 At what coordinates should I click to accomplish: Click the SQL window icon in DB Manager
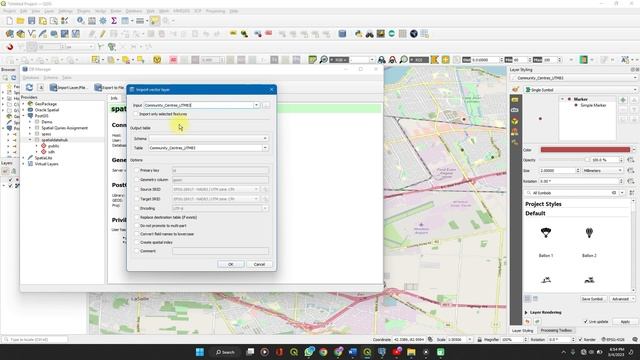coord(41,87)
